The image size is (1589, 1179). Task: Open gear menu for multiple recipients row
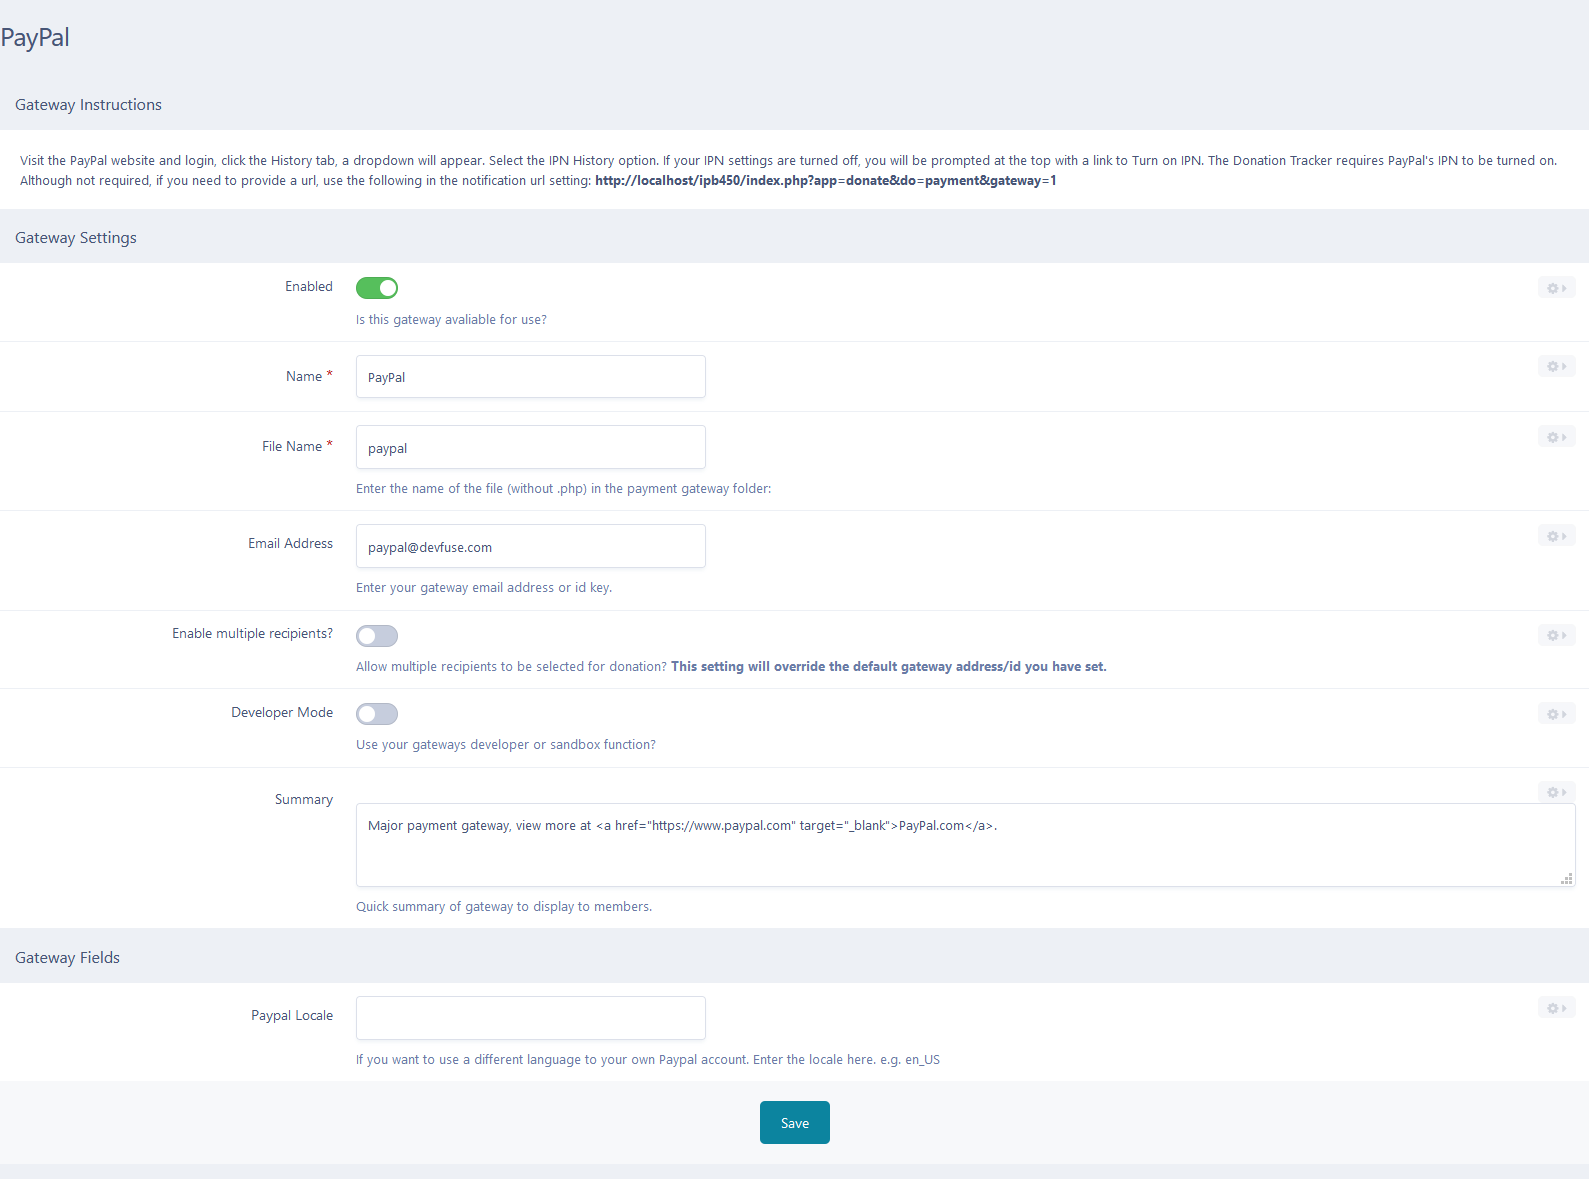(x=1556, y=635)
